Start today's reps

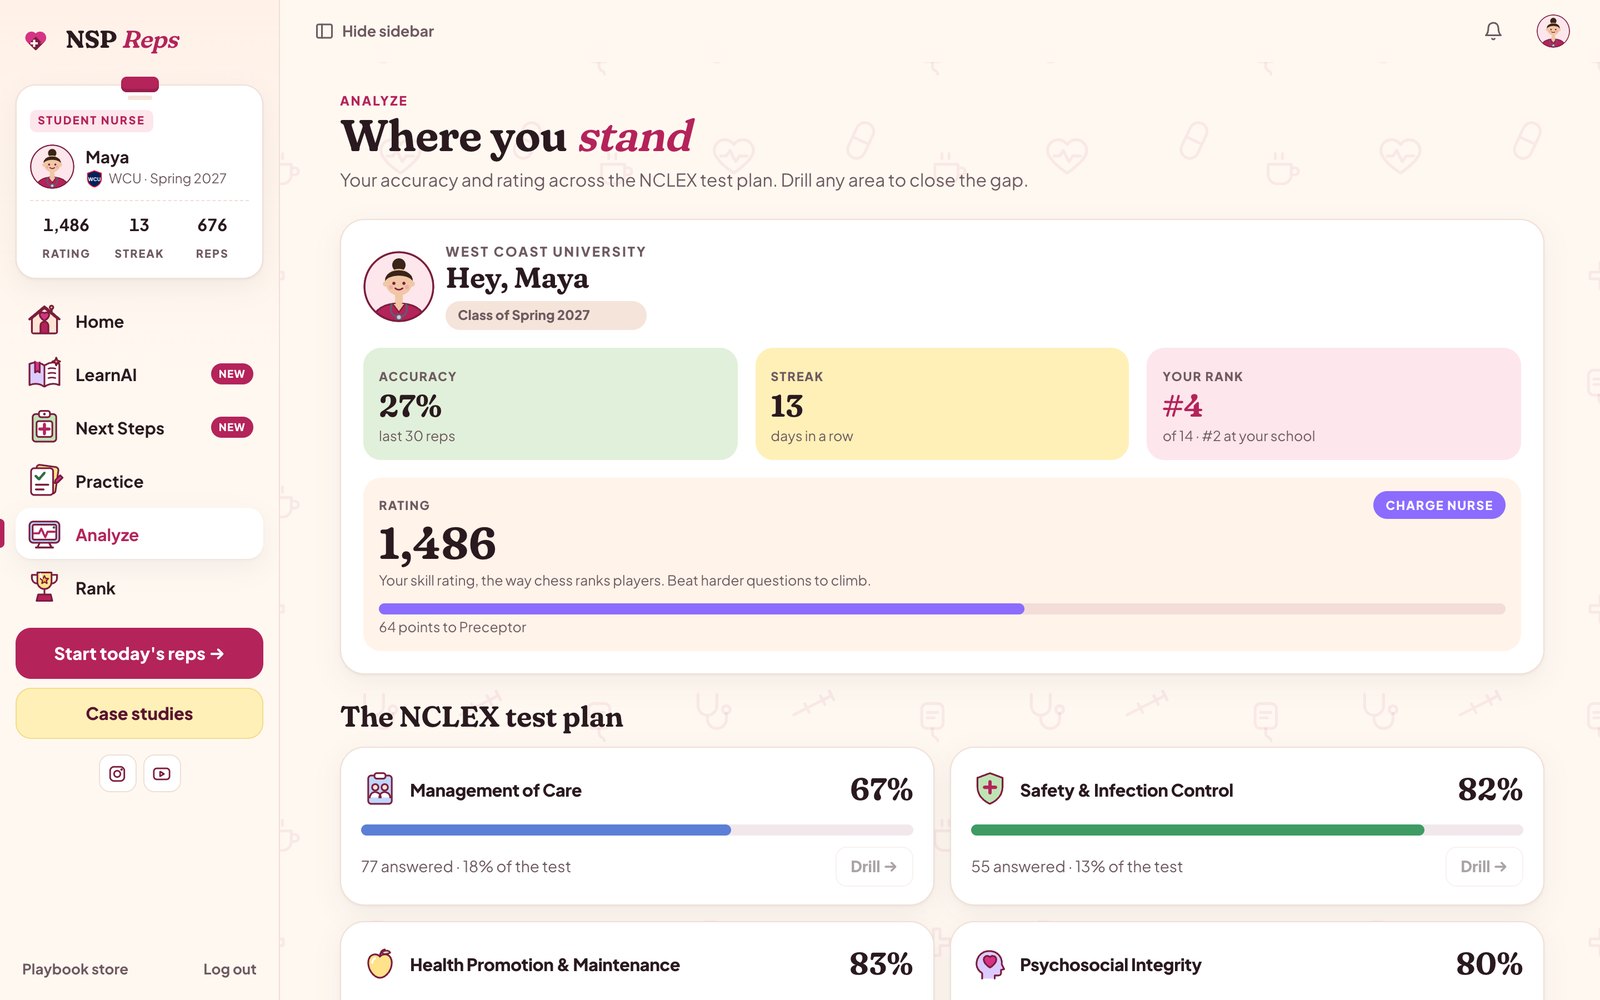139,653
